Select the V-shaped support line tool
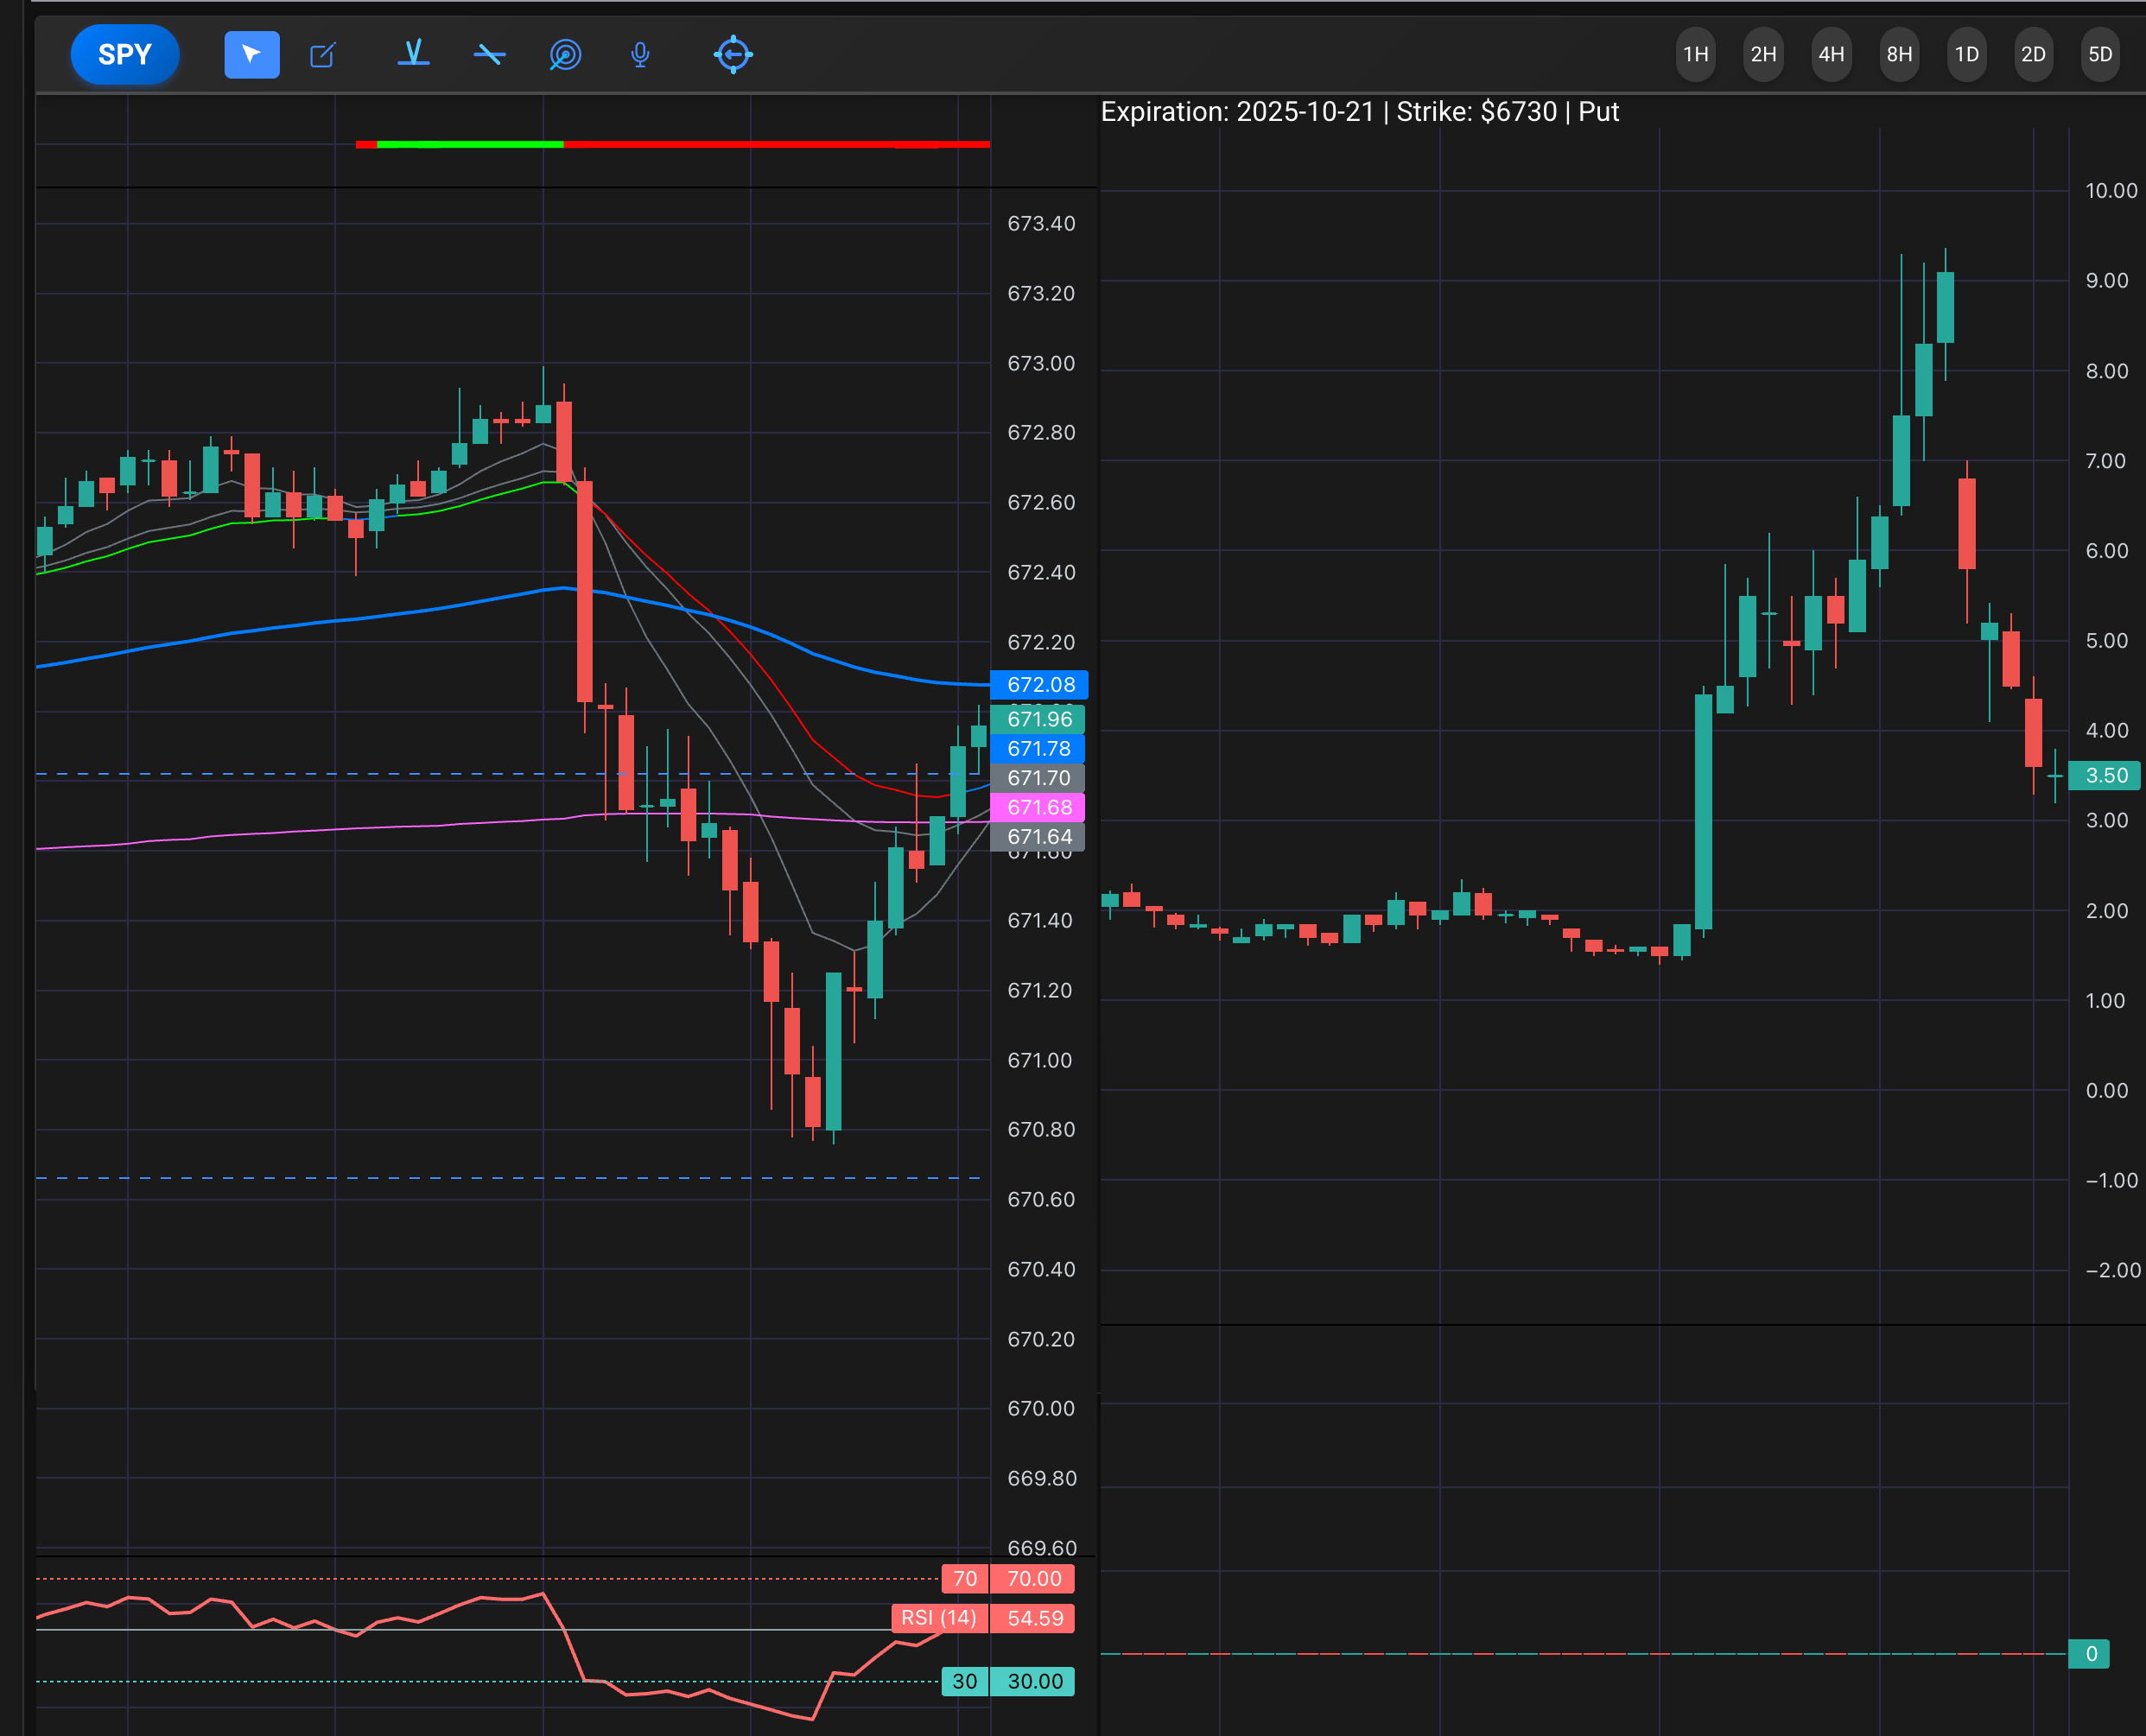2146x1736 pixels. (413, 54)
